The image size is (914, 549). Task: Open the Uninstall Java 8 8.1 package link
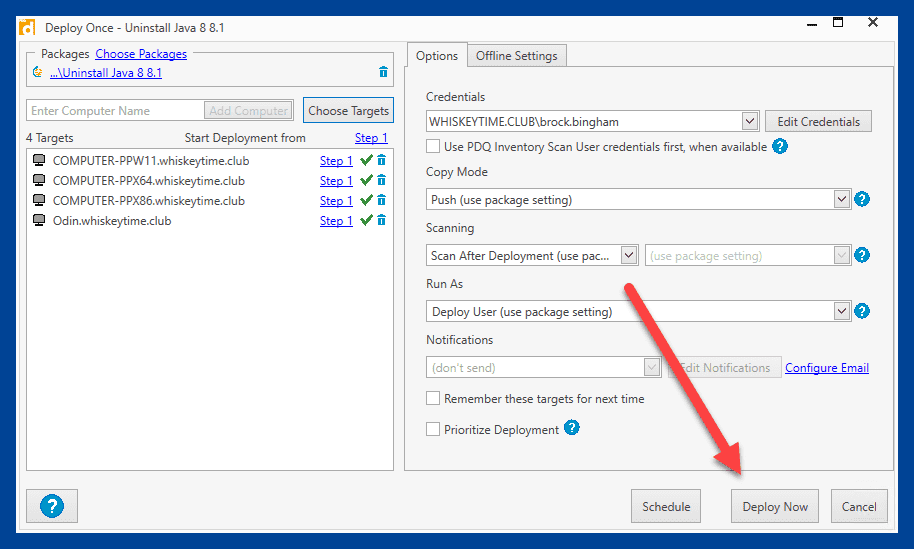(x=106, y=73)
